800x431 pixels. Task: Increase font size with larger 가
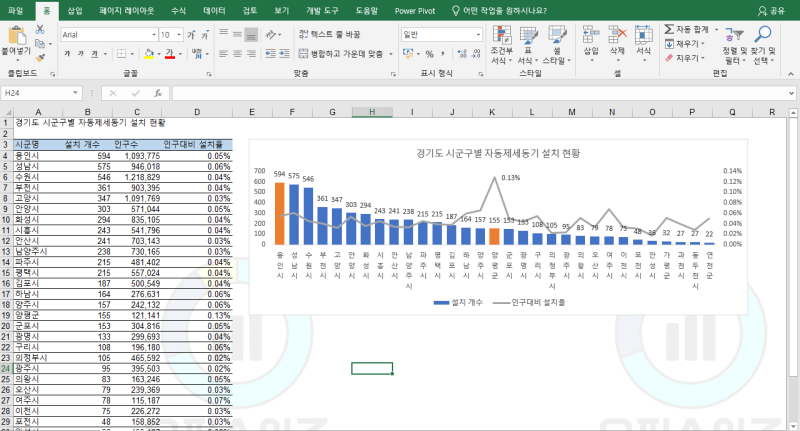coord(191,35)
